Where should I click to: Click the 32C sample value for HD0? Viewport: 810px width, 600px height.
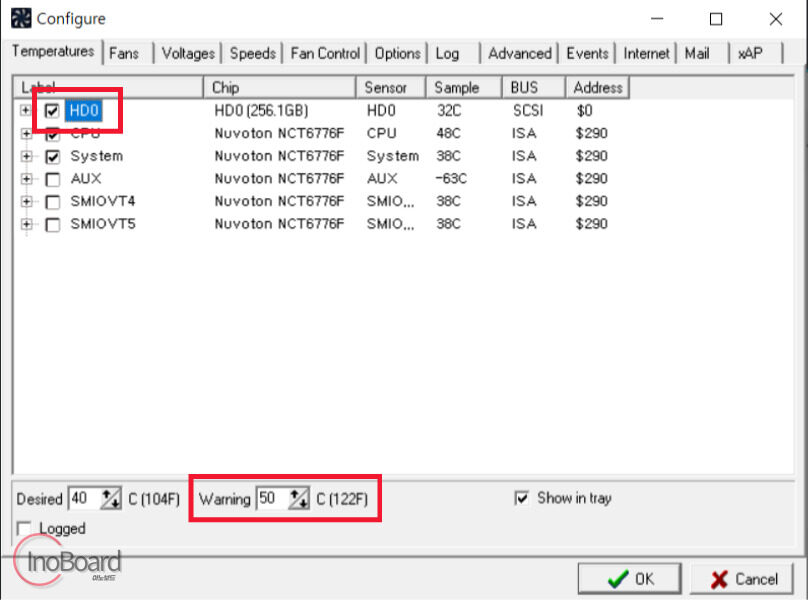tap(448, 111)
